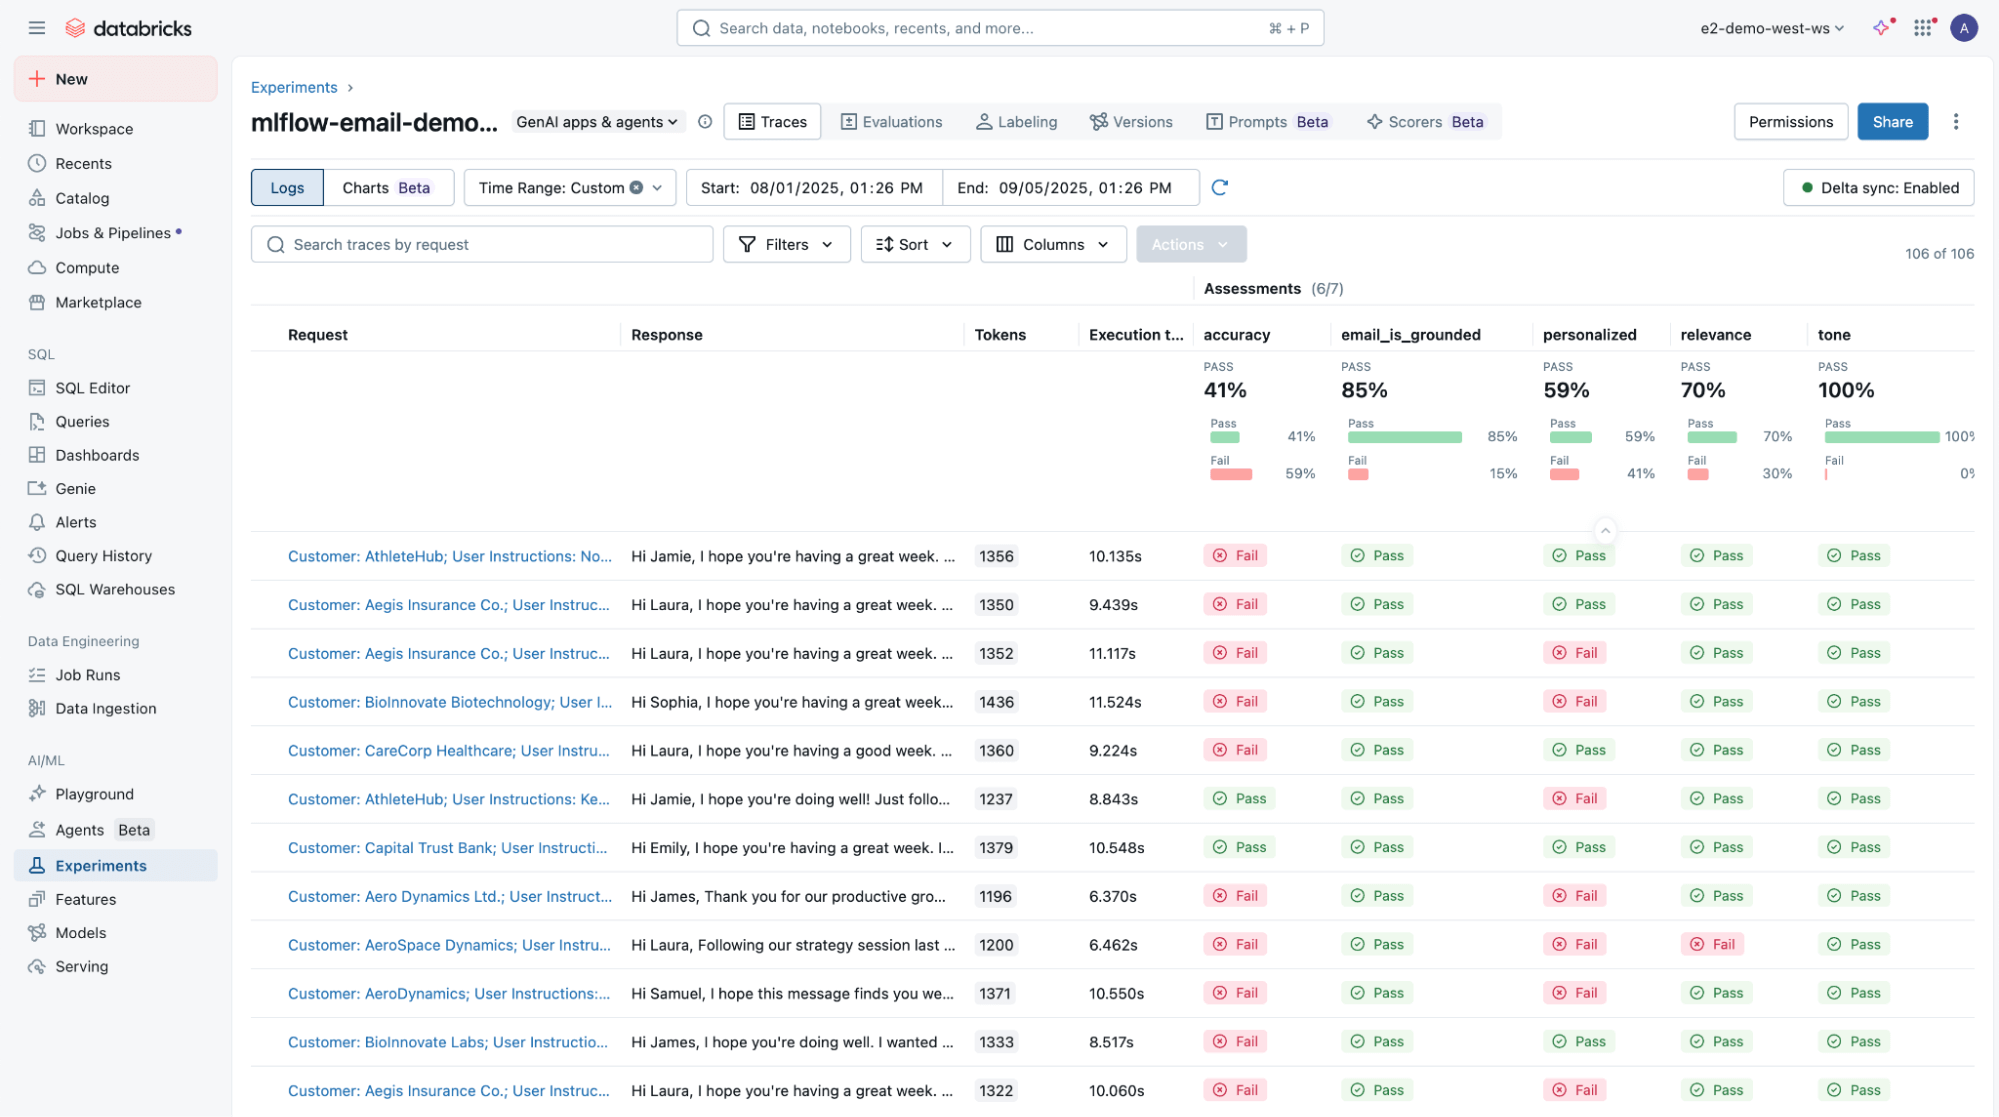Screen dimensions: 1999x1117
Task: Select the Logs view toggle
Action: (287, 187)
